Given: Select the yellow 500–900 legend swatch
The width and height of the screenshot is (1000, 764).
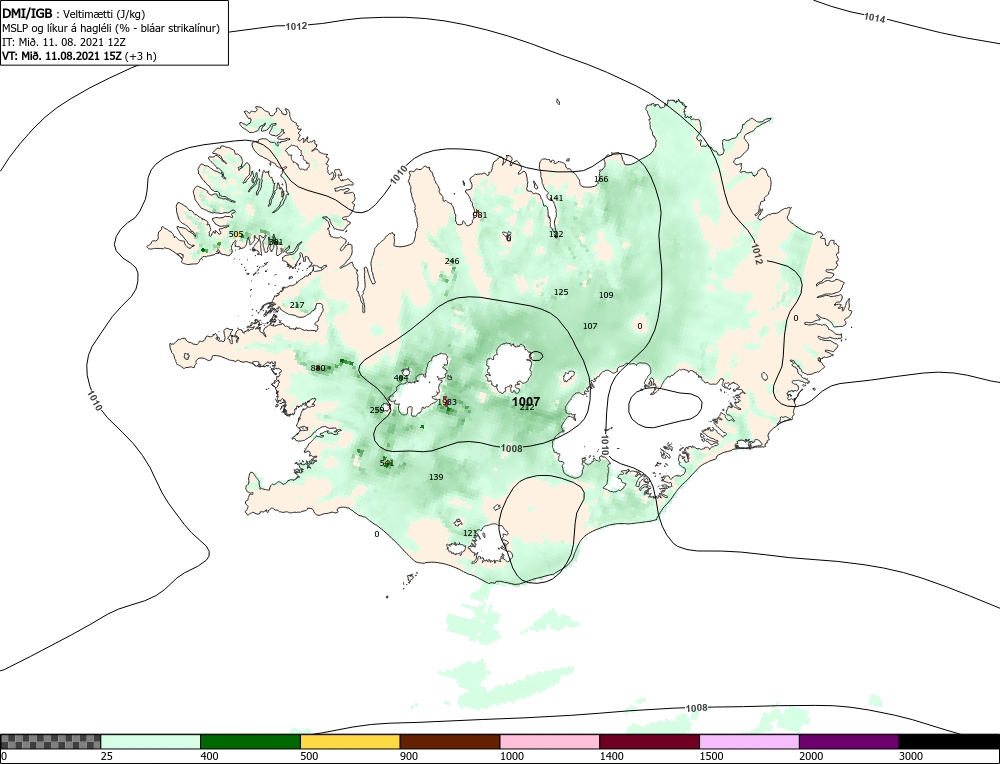Looking at the screenshot, I should pos(350,741).
